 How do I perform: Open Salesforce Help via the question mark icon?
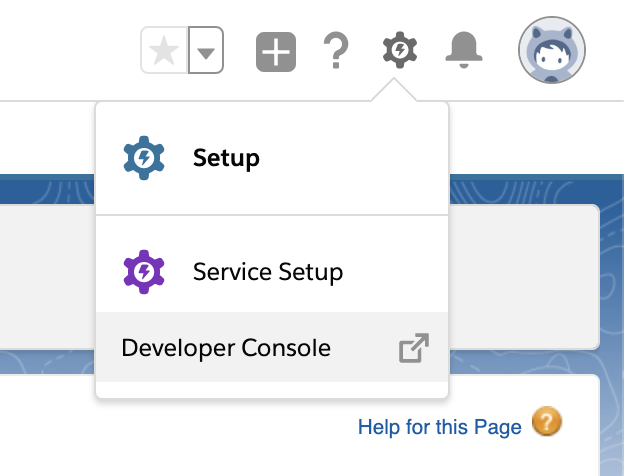338,50
